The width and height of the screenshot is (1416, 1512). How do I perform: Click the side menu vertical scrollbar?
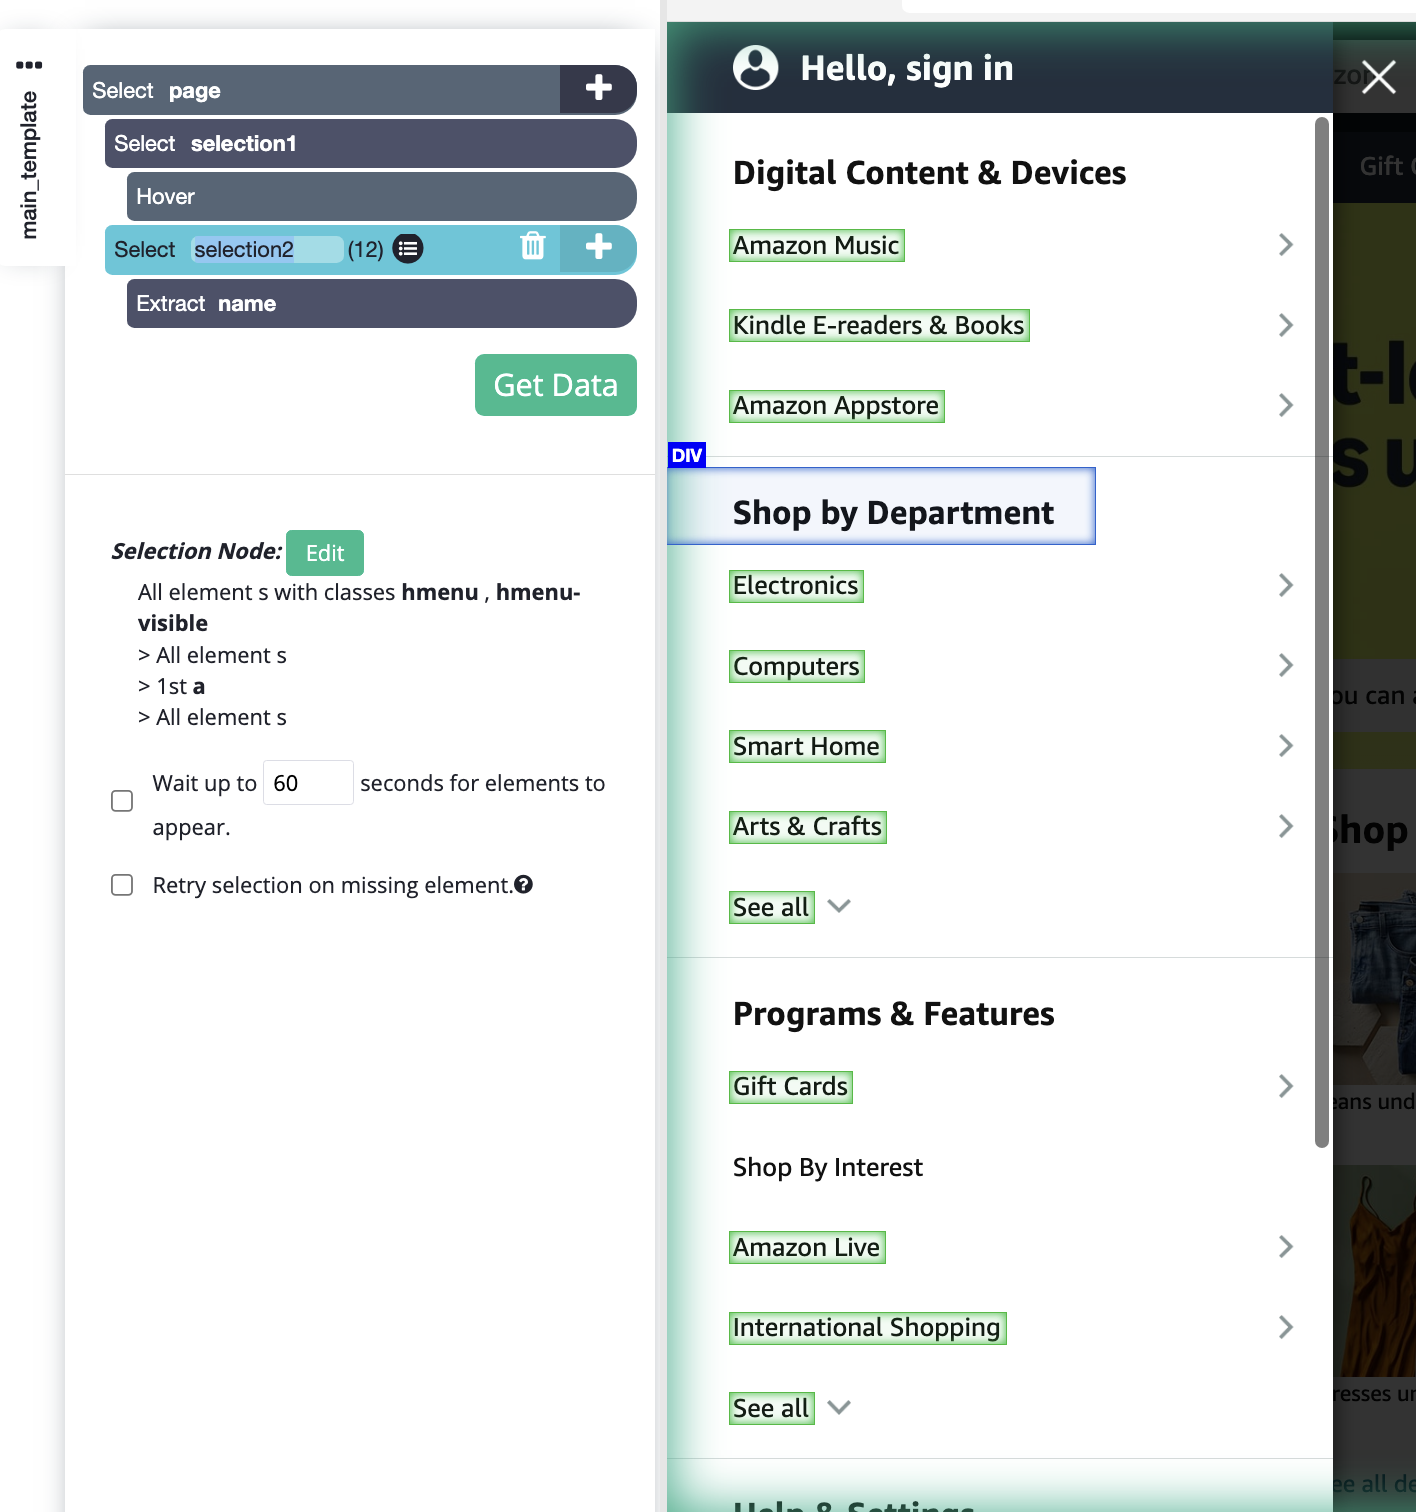click(1321, 632)
